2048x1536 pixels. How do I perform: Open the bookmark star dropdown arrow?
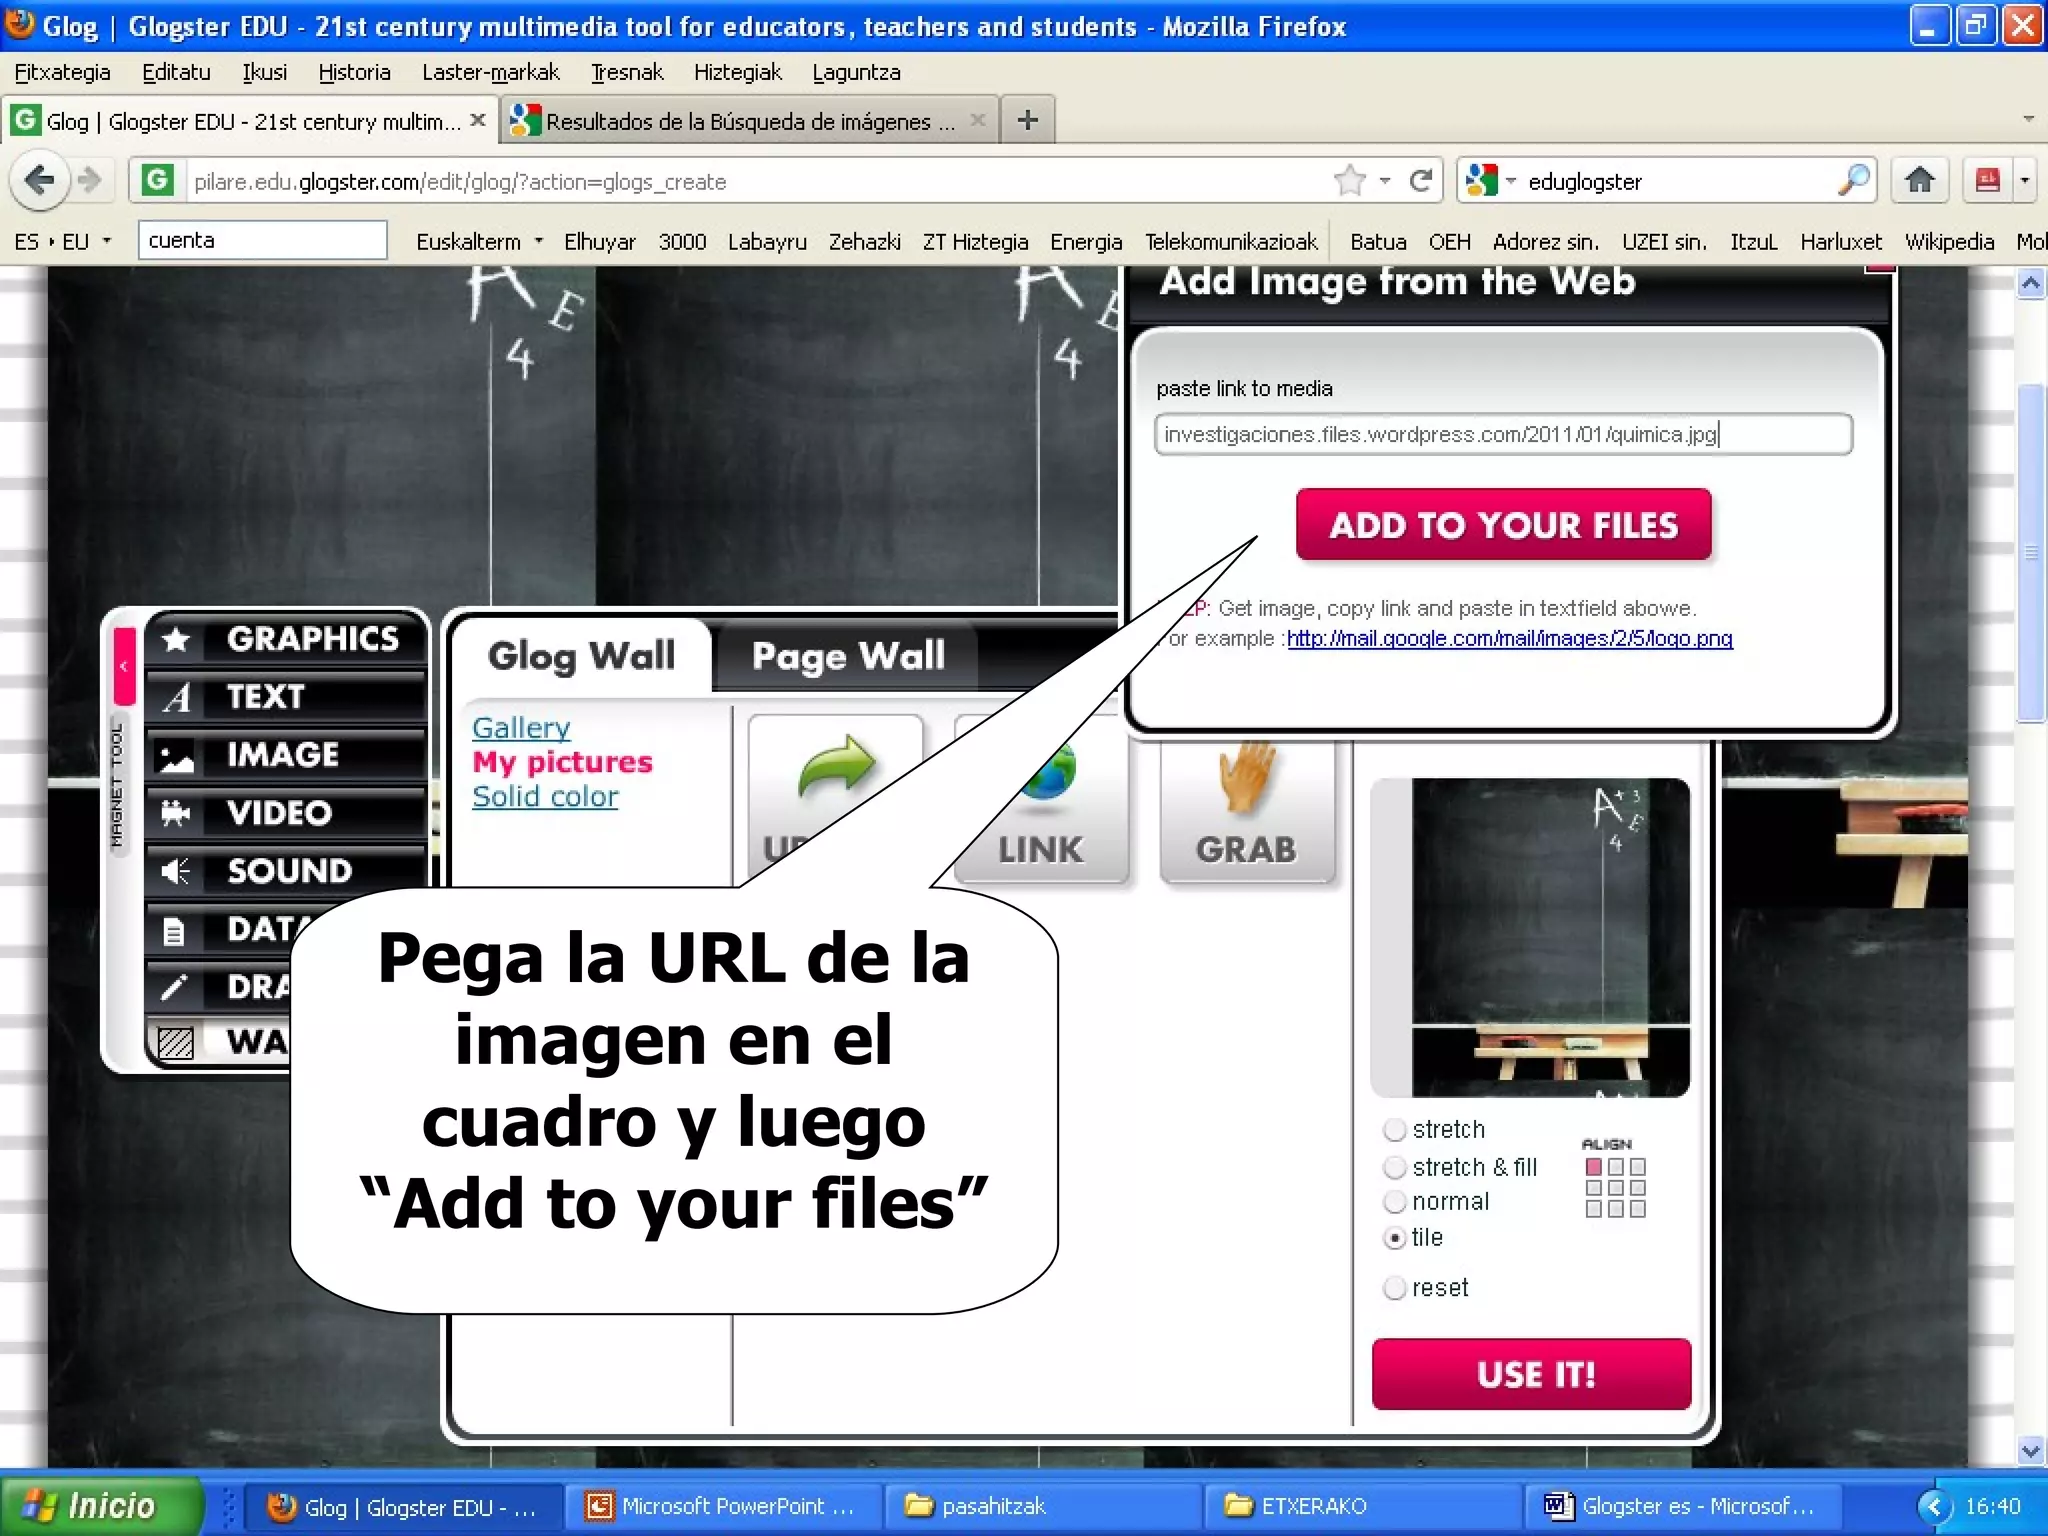[x=1385, y=181]
